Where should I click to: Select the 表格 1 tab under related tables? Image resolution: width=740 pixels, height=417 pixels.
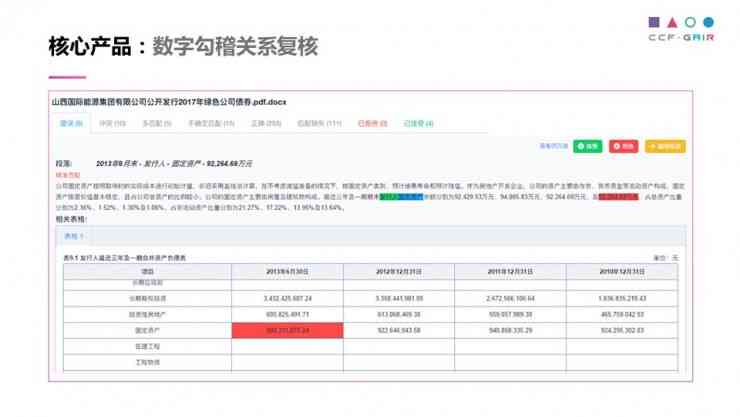tap(74, 236)
